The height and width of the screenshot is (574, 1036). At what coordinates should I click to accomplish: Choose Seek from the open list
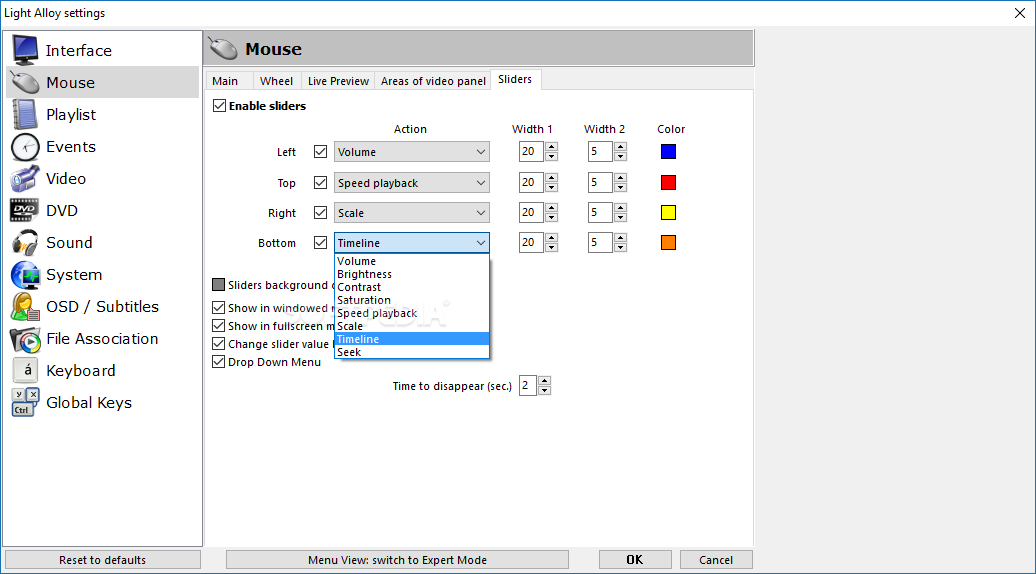[x=412, y=352]
